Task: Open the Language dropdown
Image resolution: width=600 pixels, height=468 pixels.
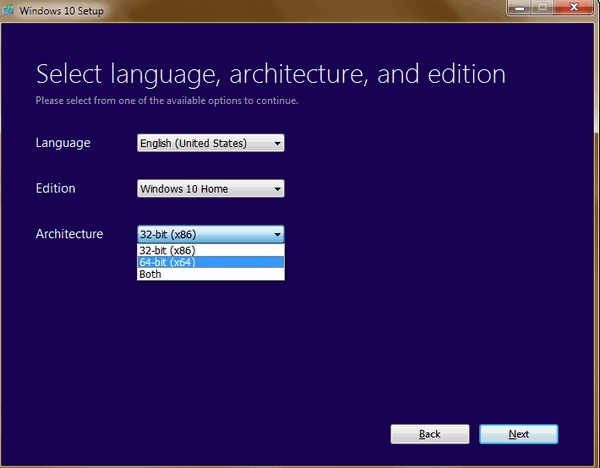Action: pyautogui.click(x=210, y=143)
